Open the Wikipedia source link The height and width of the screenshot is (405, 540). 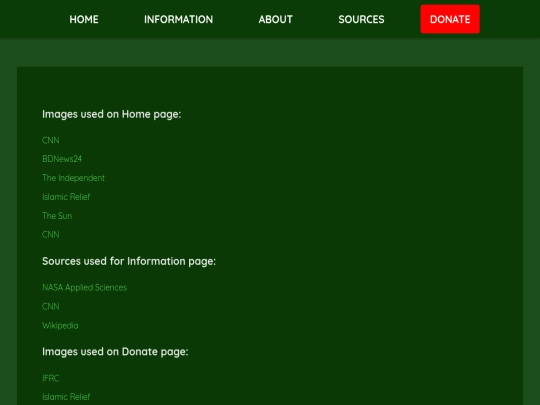point(60,325)
